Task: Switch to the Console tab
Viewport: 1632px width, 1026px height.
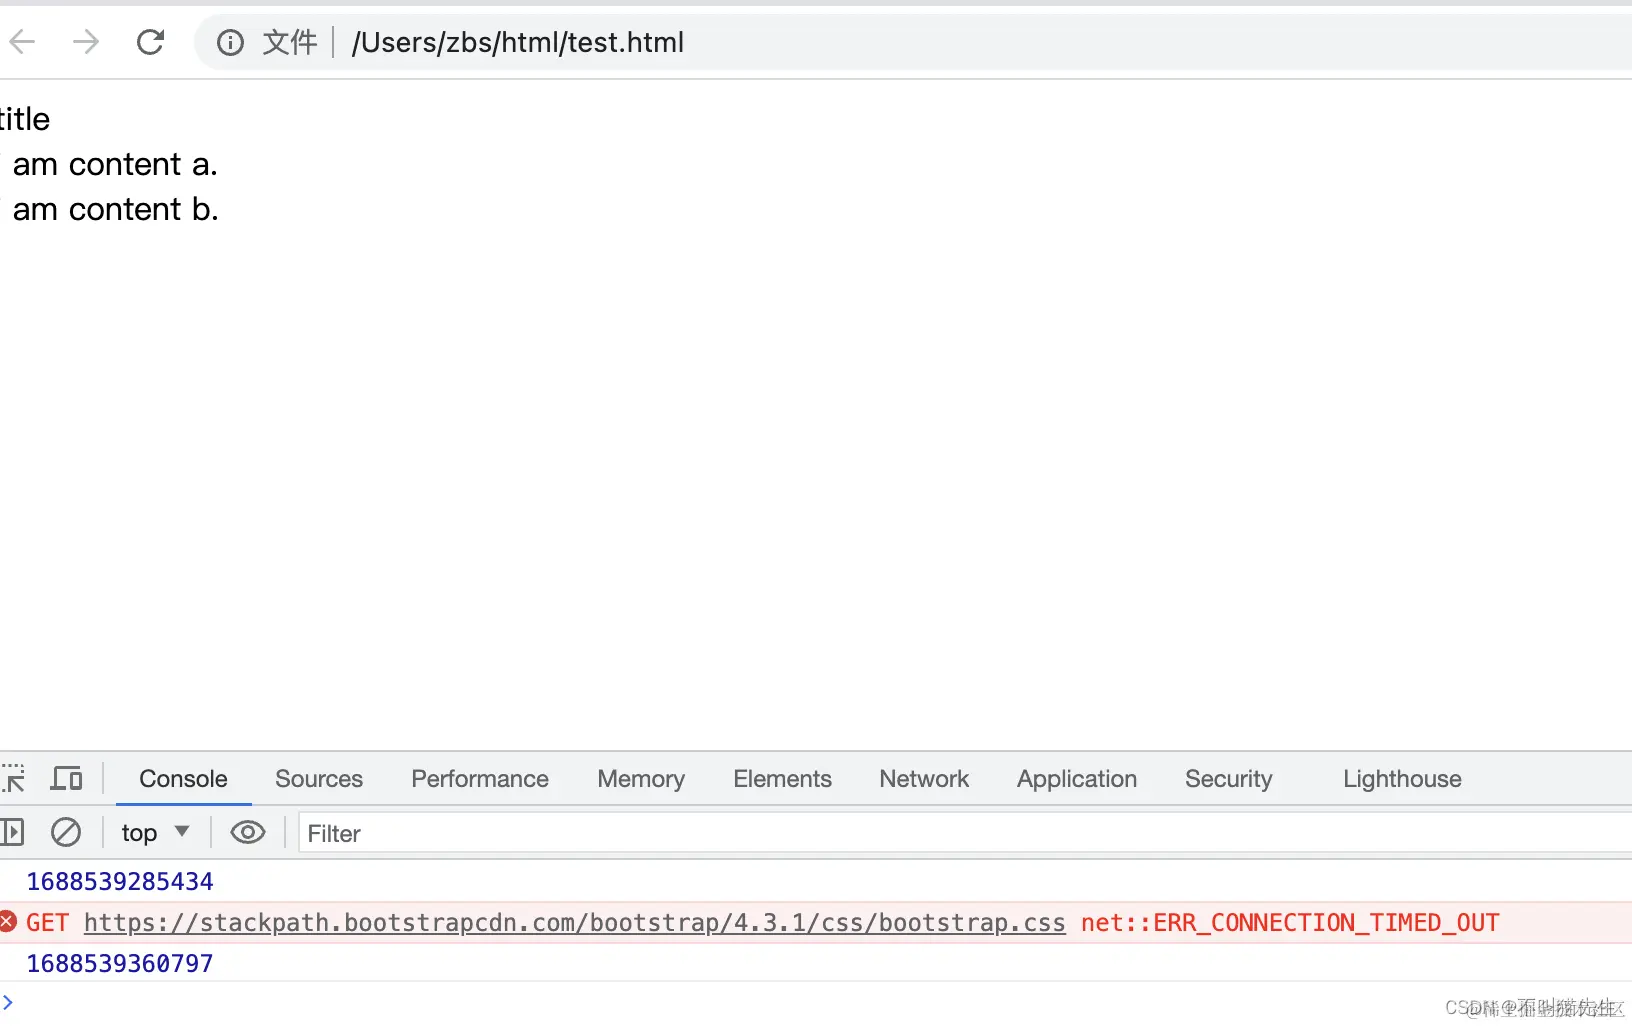Action: [x=183, y=779]
